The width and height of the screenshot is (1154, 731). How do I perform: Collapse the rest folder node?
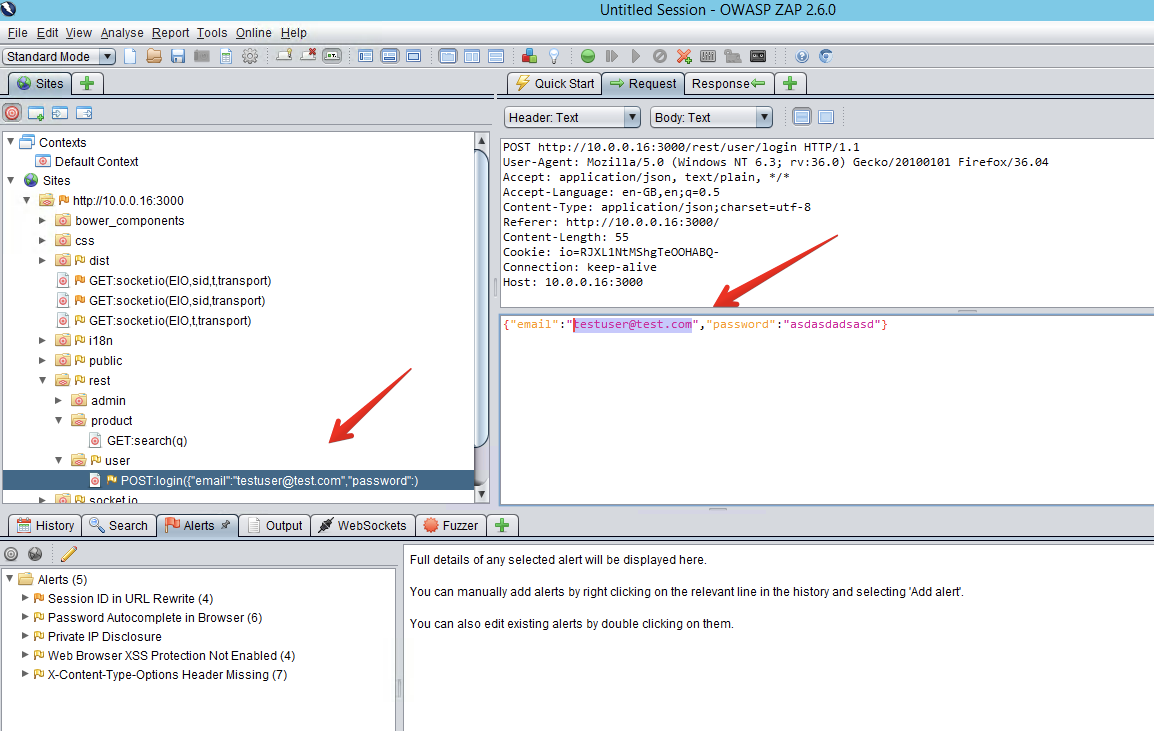(42, 380)
